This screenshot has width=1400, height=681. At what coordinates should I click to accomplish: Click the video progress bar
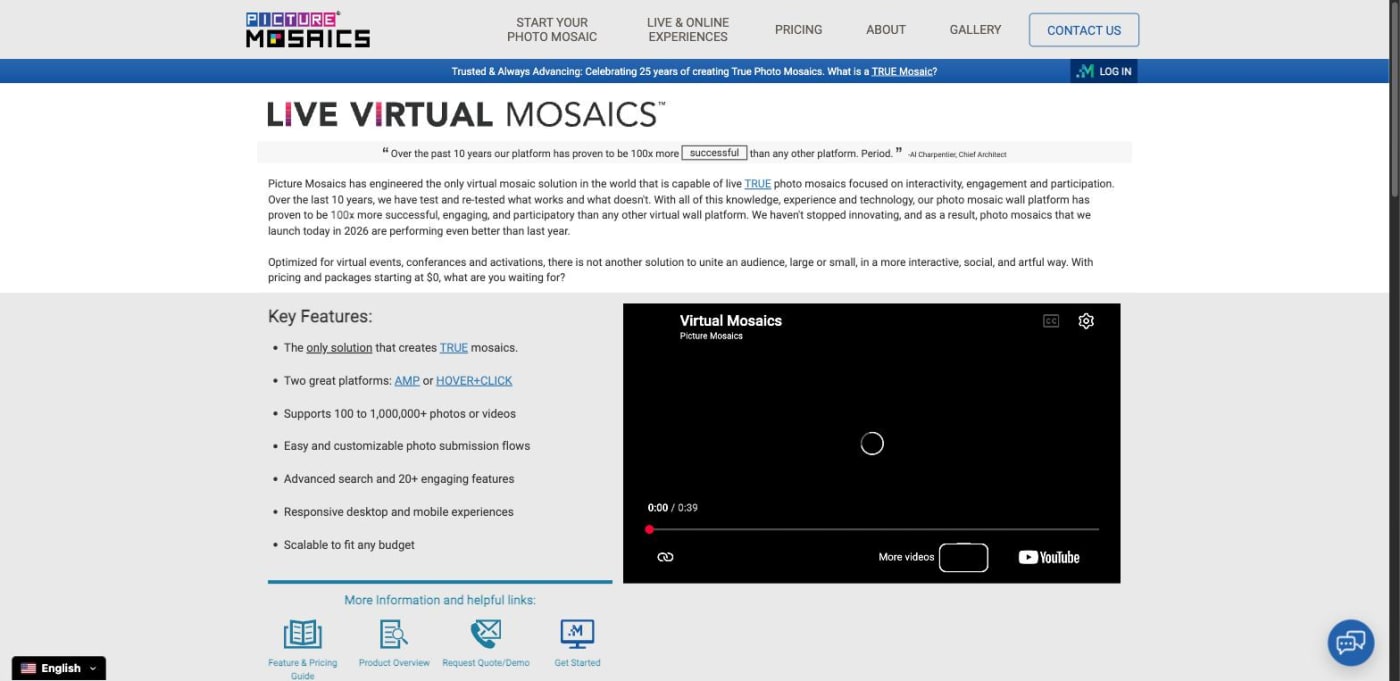point(872,529)
